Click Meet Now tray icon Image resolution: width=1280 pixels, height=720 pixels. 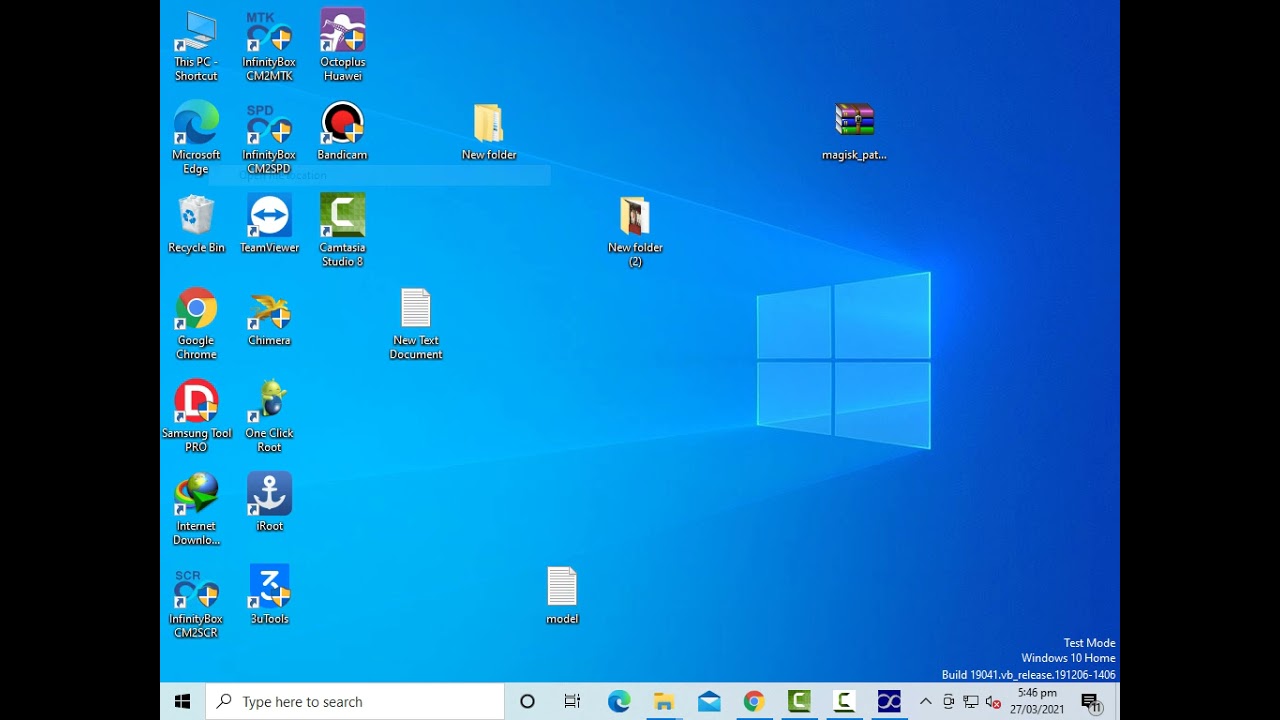tap(949, 702)
